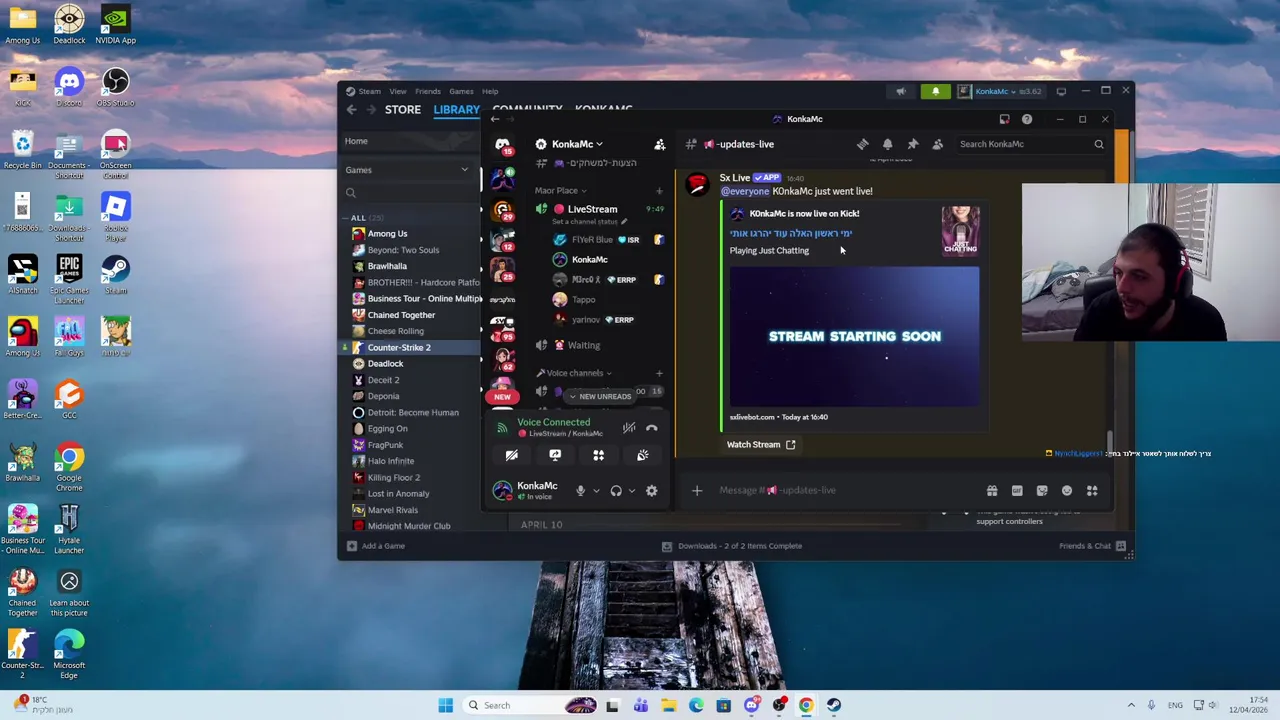
Task: Invite people icon next to KonkaMc server
Action: pos(660,144)
